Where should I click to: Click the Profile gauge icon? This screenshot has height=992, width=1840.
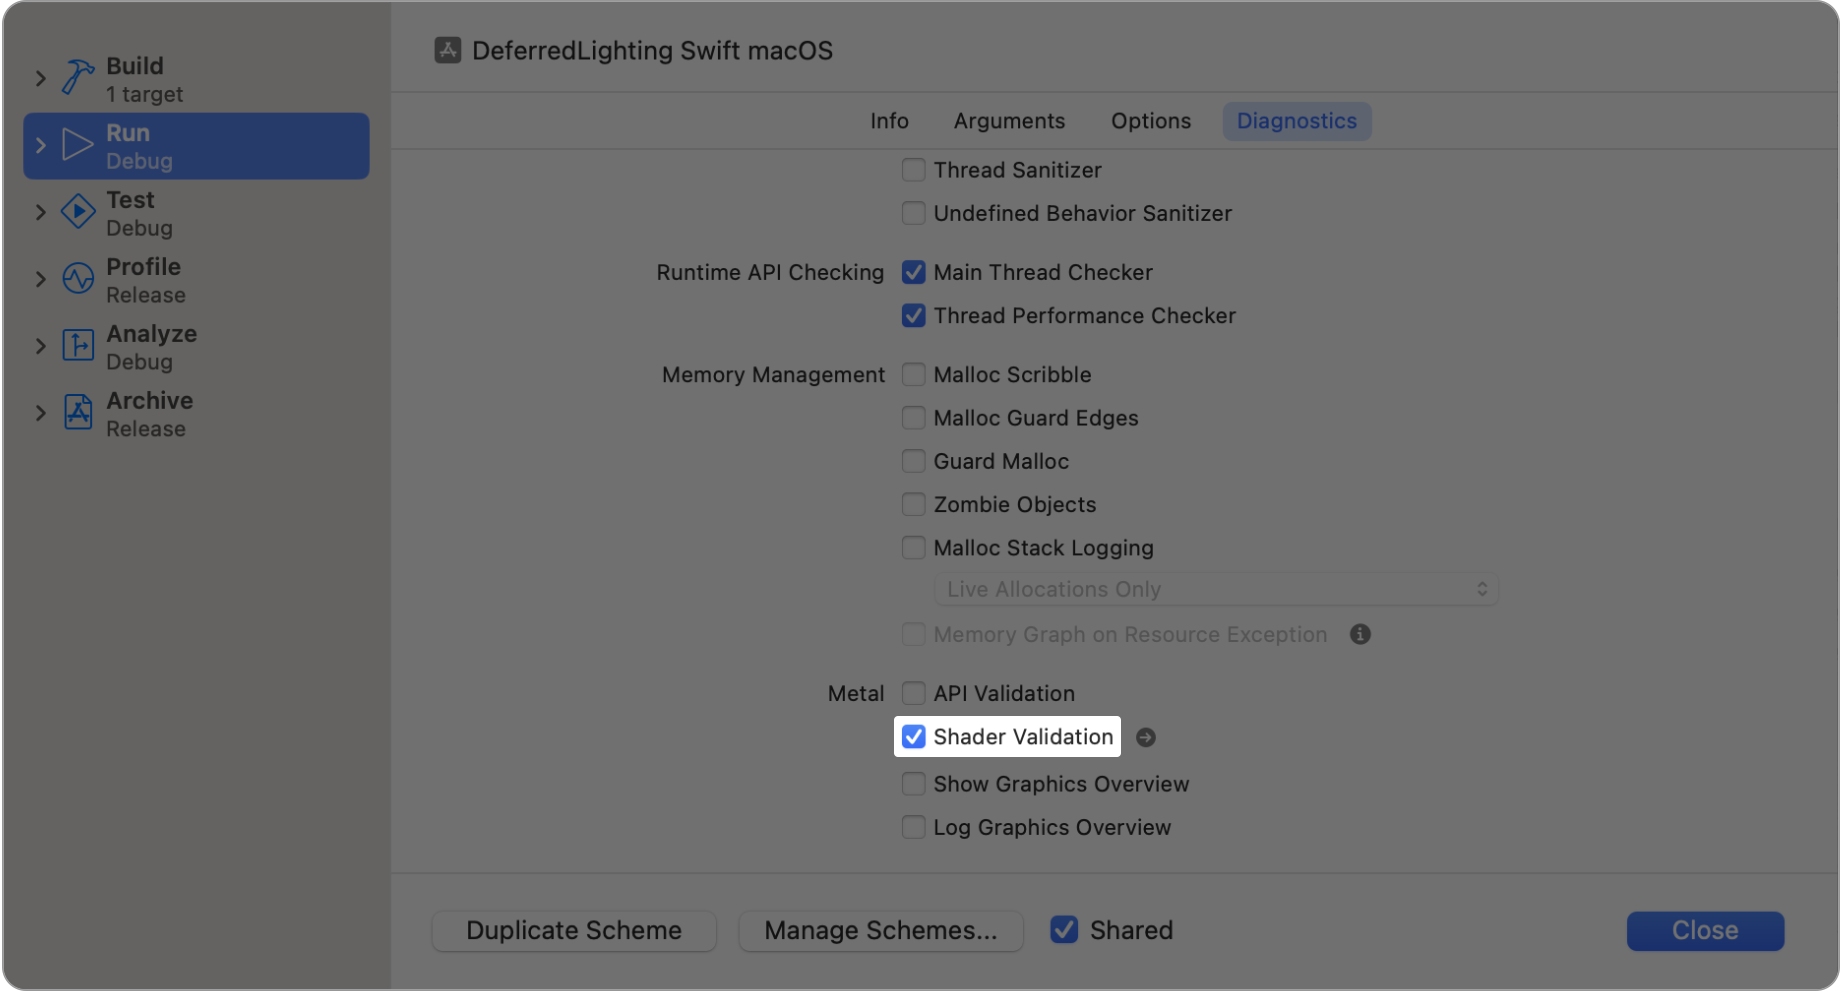coord(77,278)
